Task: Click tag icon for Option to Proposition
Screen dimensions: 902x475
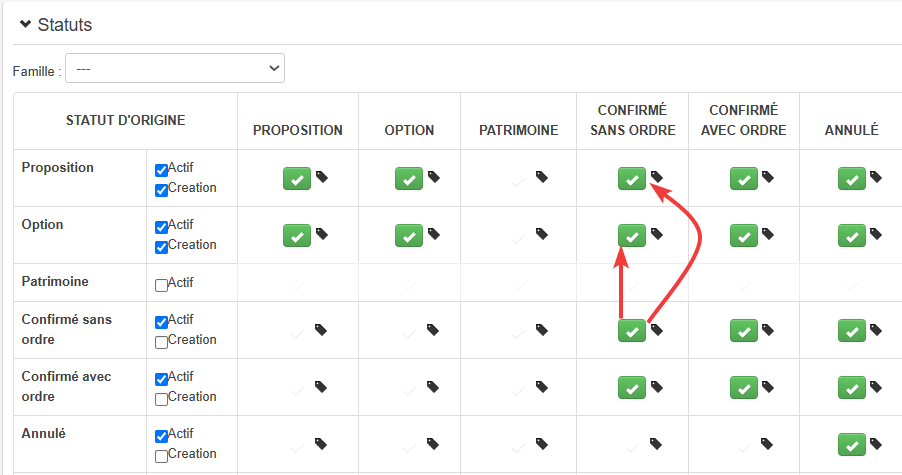Action: pyautogui.click(x=322, y=234)
